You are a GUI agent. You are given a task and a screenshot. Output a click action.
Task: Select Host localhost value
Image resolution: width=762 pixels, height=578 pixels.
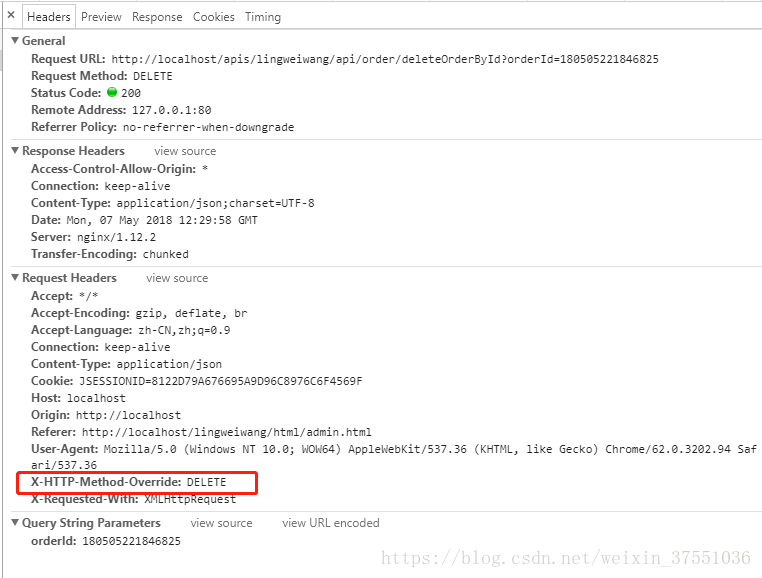click(96, 398)
